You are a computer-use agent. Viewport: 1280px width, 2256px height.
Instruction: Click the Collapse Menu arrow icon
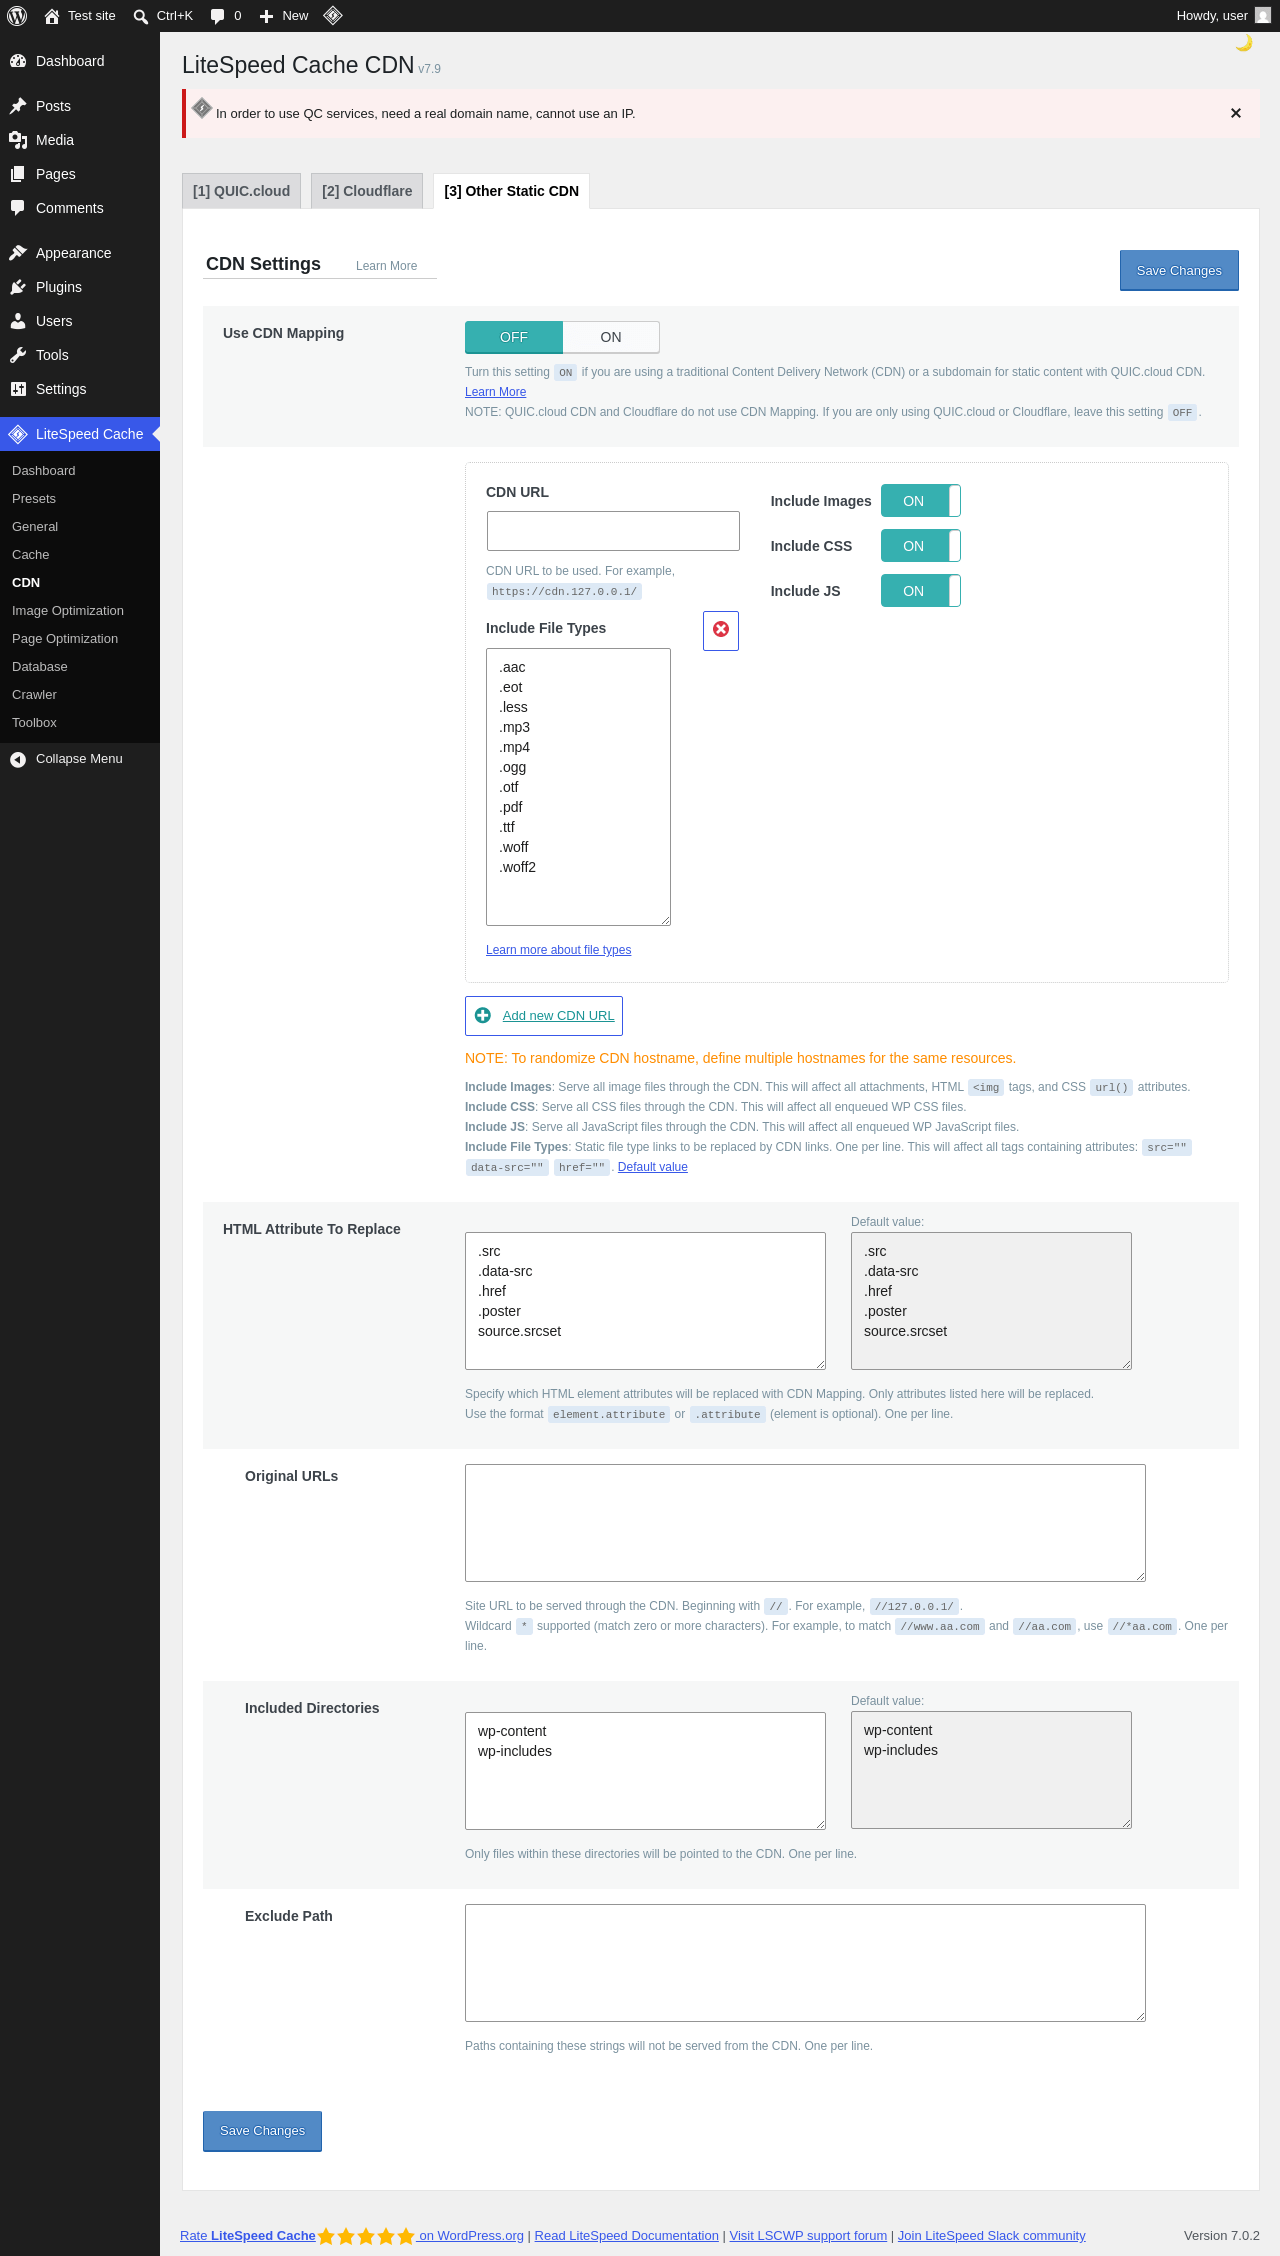pos(18,759)
